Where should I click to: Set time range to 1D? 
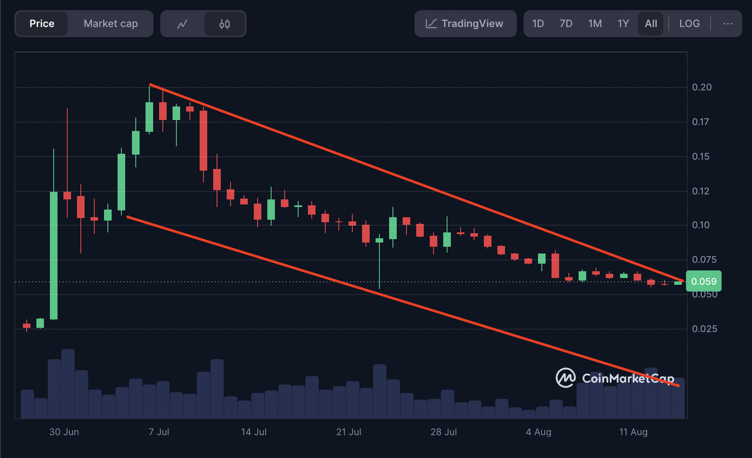538,24
